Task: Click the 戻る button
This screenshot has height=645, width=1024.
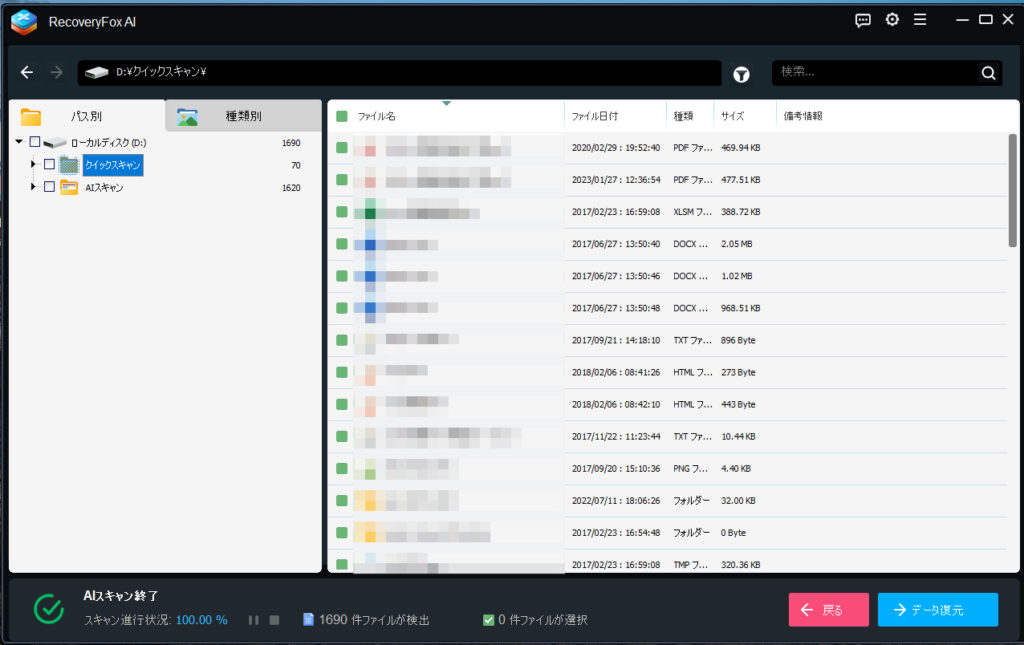Action: 828,610
